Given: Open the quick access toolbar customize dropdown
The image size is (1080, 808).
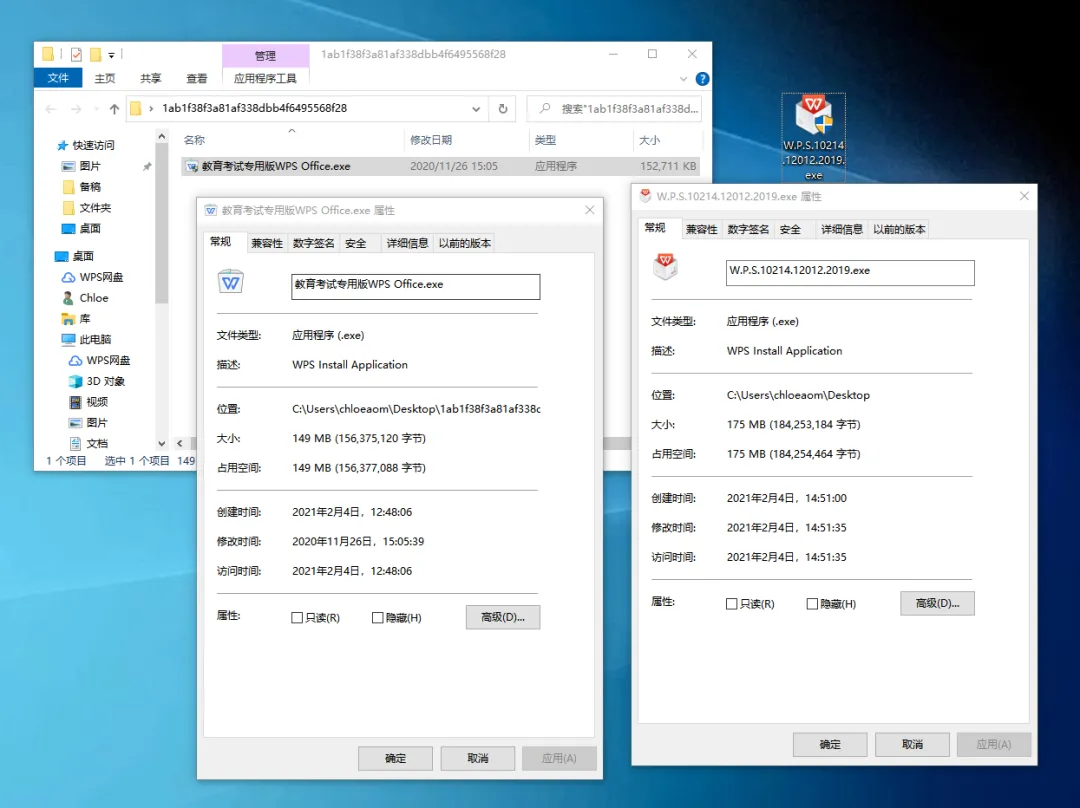Looking at the screenshot, I should 112,54.
